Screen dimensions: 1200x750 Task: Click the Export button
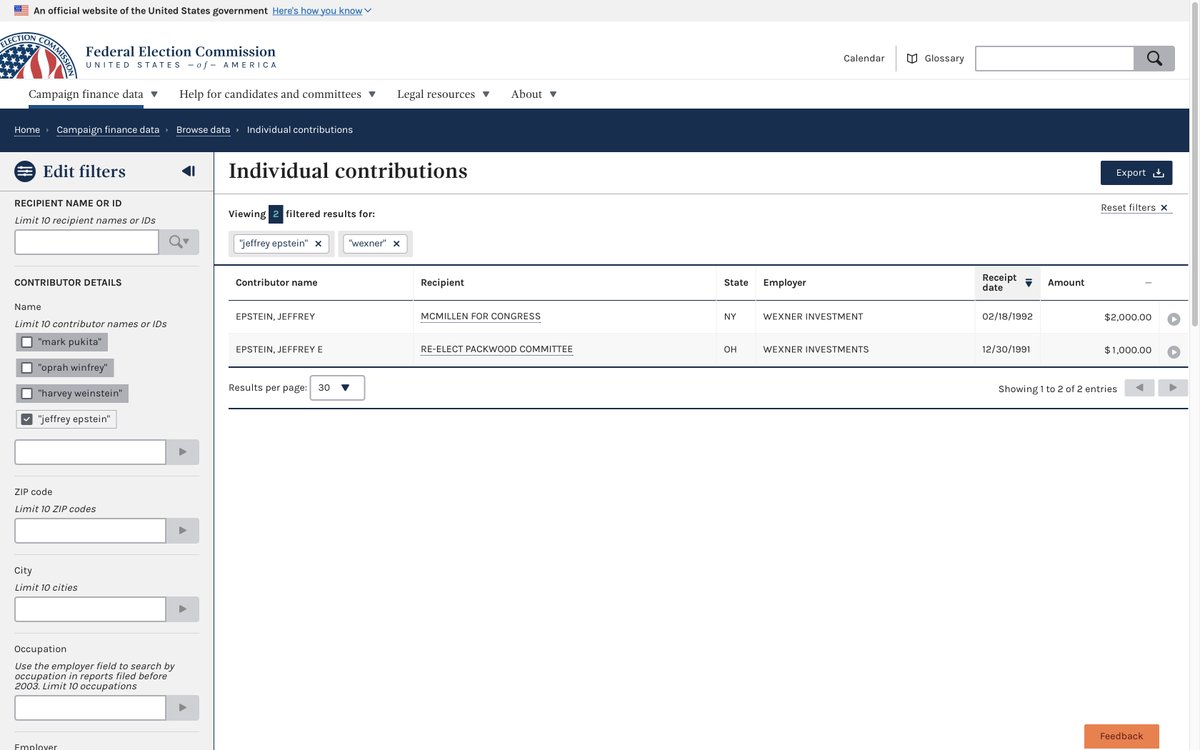point(1136,173)
